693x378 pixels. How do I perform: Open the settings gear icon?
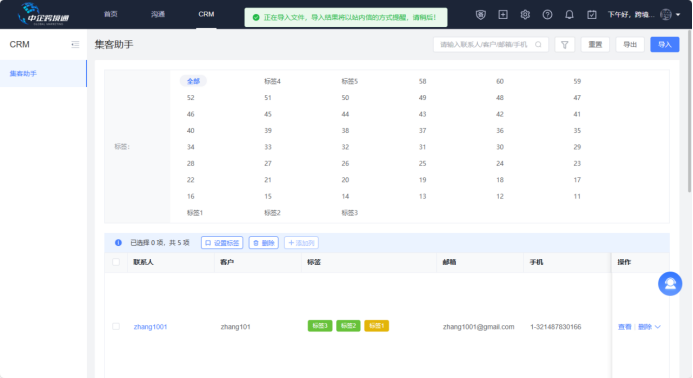pos(525,15)
